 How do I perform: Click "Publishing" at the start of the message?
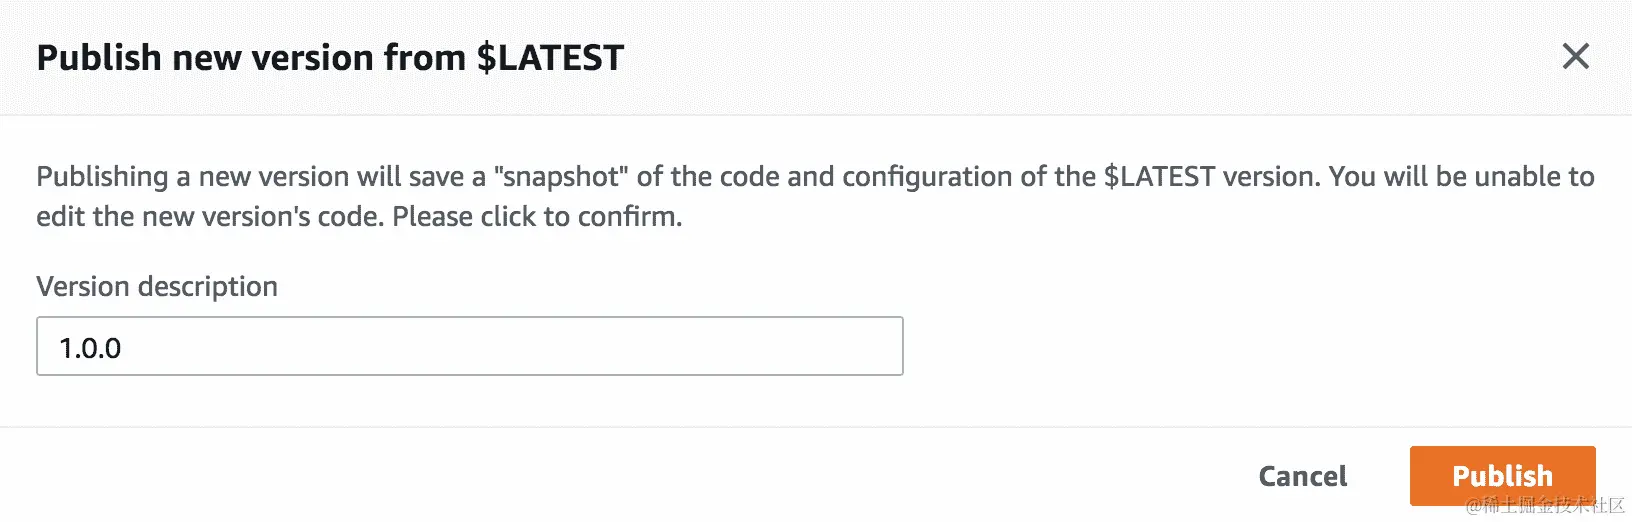pos(102,177)
